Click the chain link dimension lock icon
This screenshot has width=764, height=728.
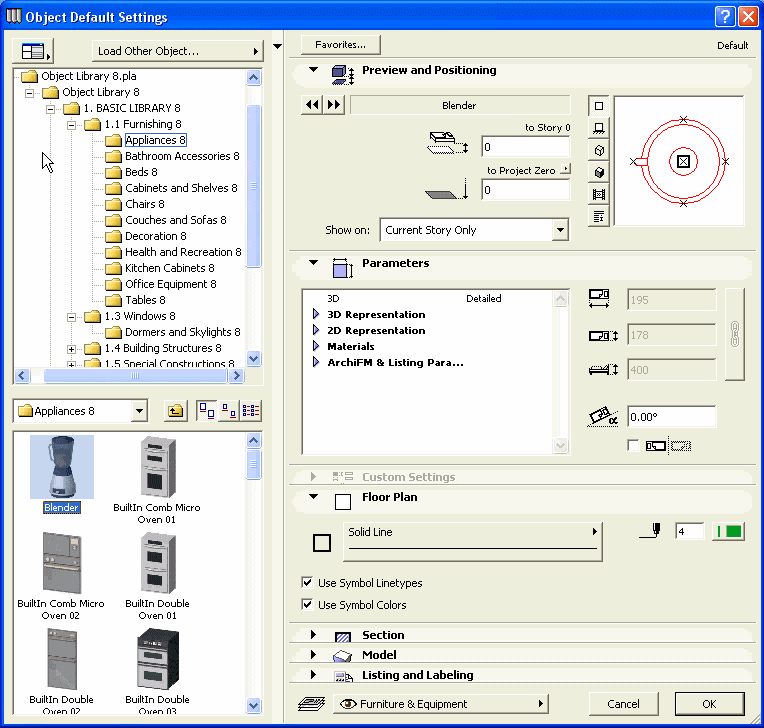point(735,334)
